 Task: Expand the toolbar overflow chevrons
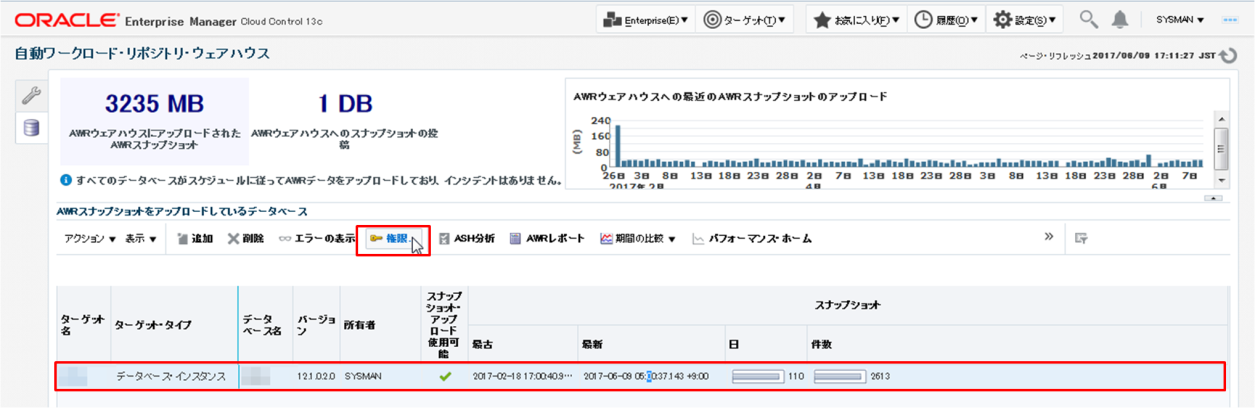[1049, 237]
